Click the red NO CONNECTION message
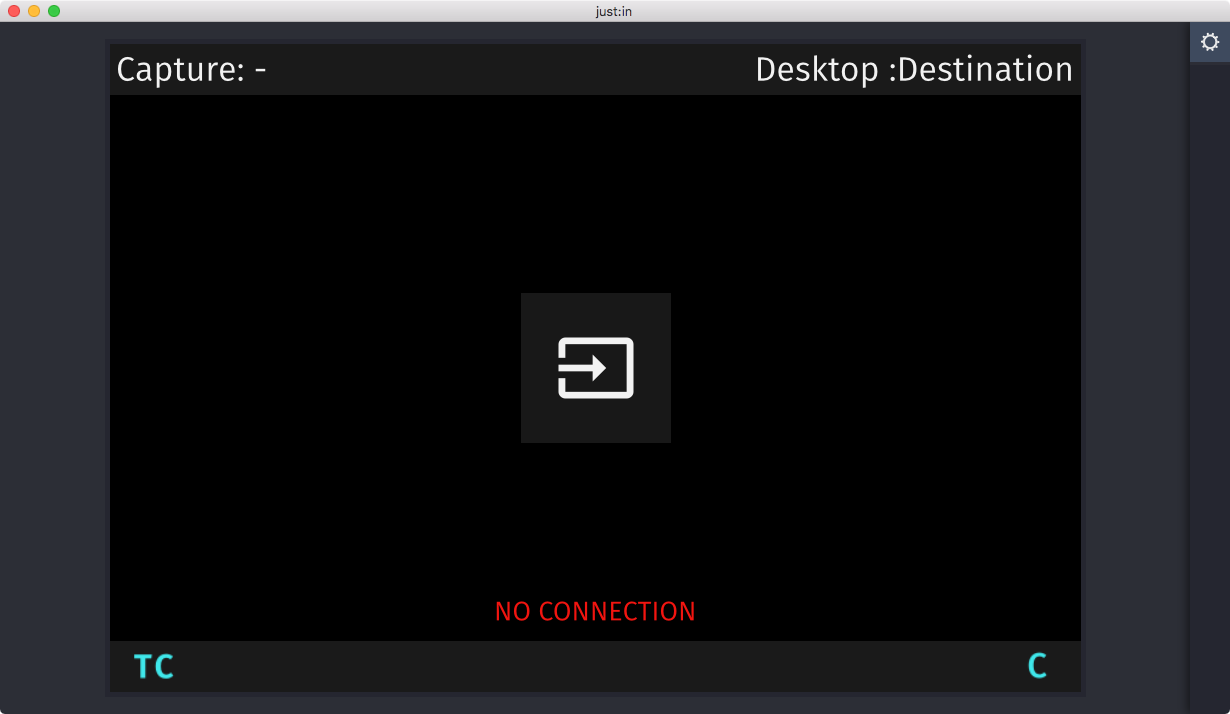The width and height of the screenshot is (1230, 714). [595, 611]
